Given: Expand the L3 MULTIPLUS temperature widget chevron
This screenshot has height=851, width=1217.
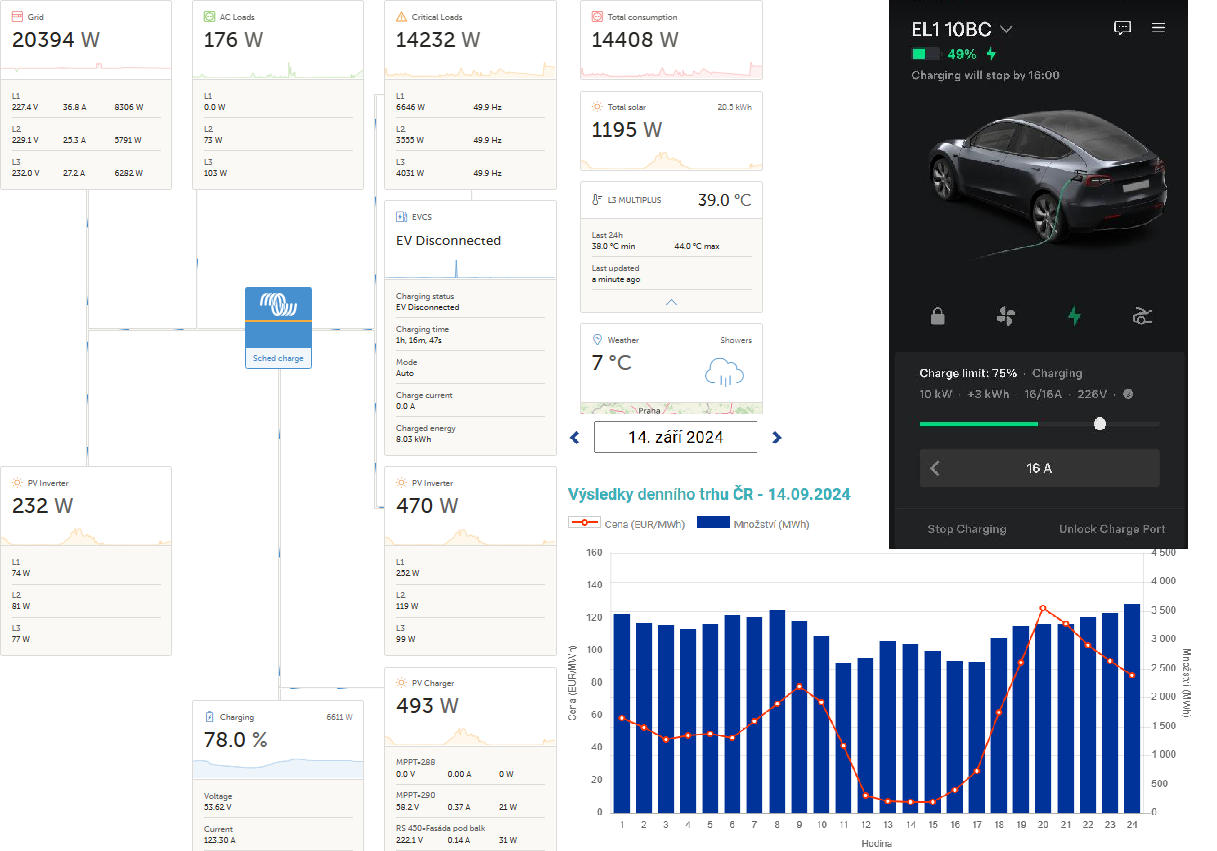Looking at the screenshot, I should tap(671, 302).
